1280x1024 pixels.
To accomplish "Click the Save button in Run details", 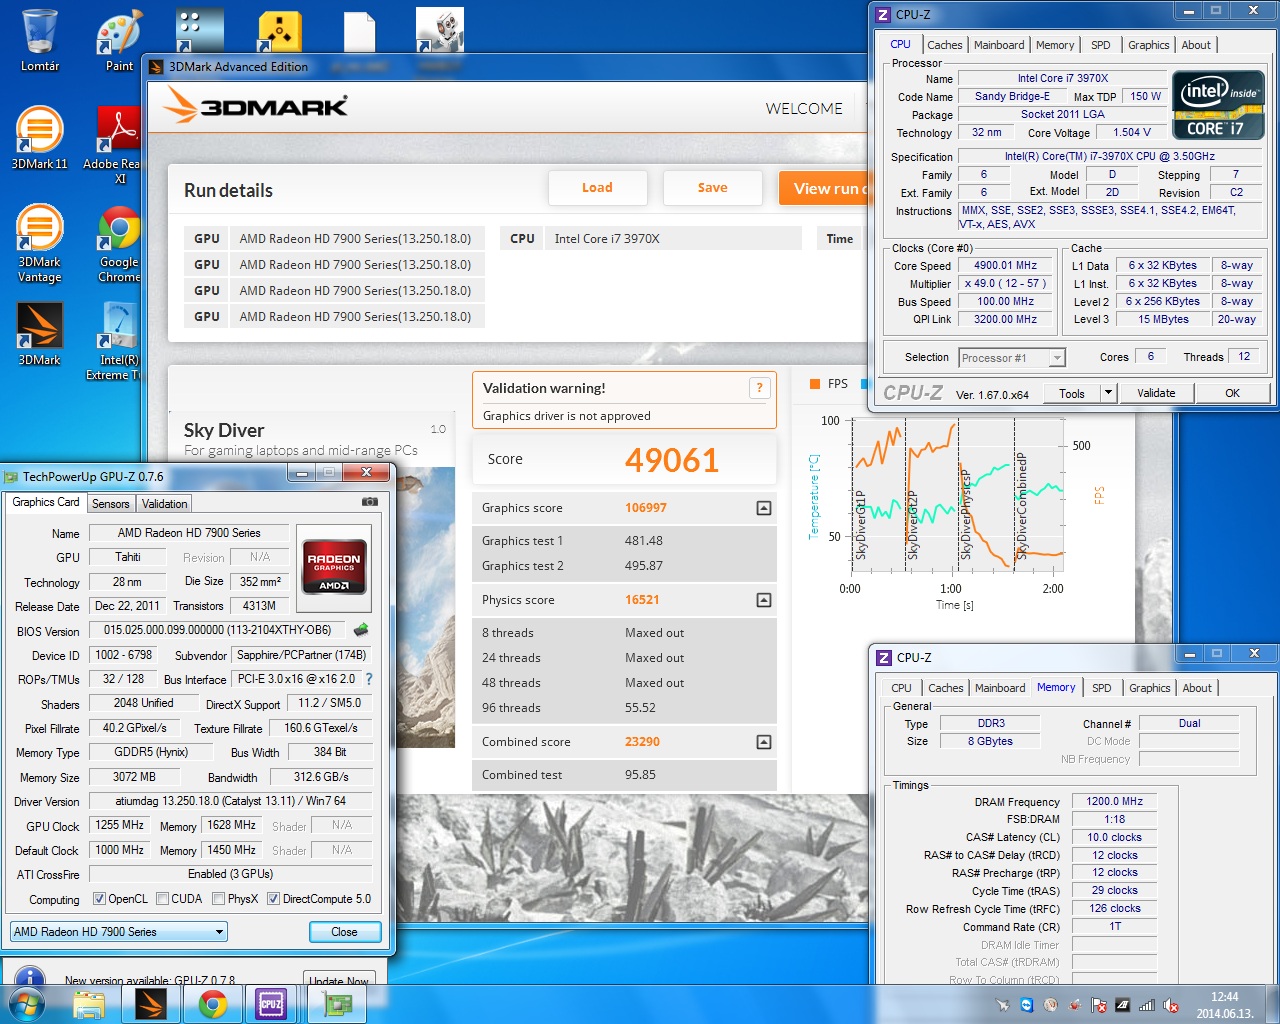I will [x=712, y=188].
